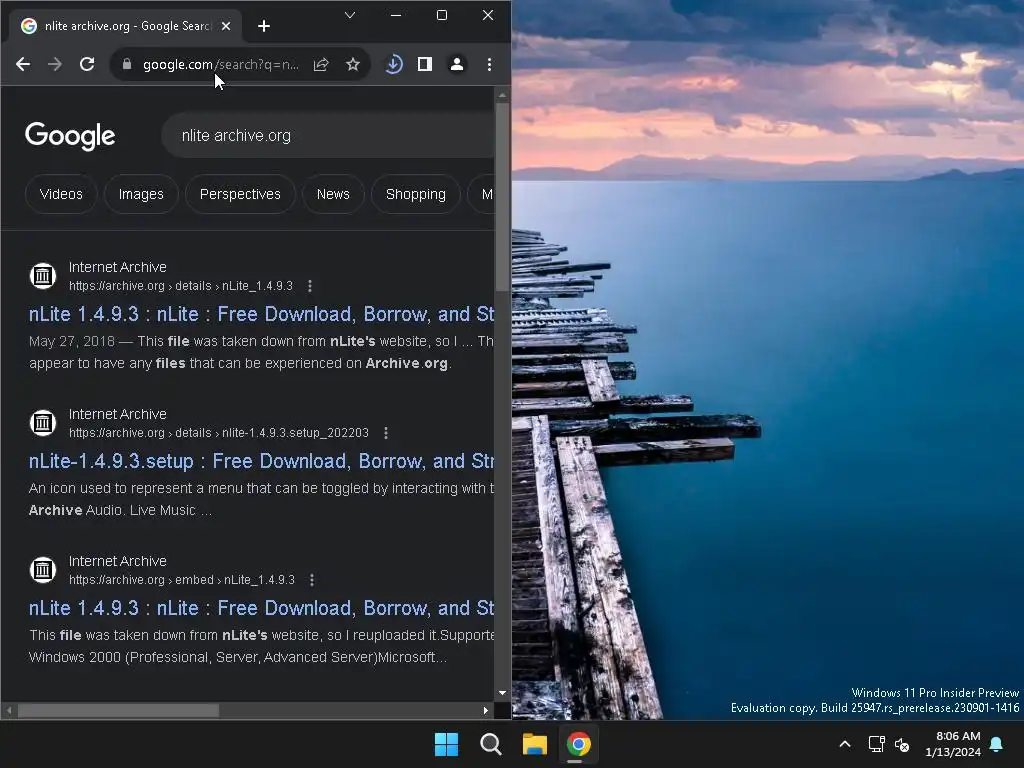Open Windows taskbar Search
Screen dimensions: 1024x768
click(x=490, y=744)
